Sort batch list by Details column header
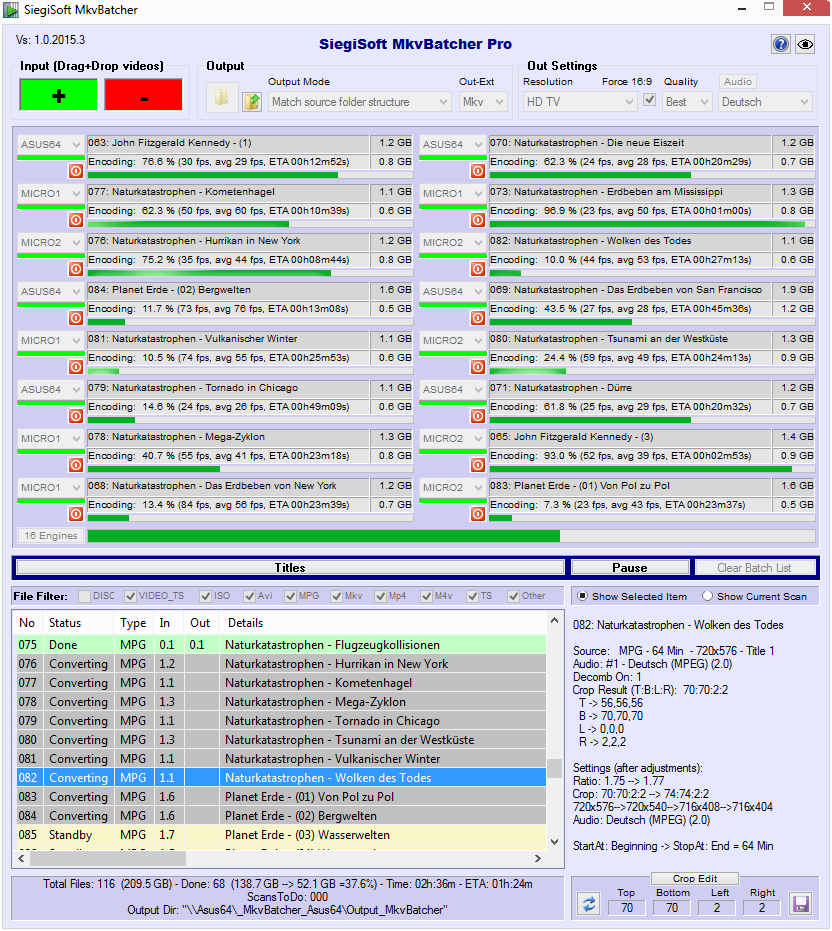This screenshot has height=931, width=832. (383, 623)
